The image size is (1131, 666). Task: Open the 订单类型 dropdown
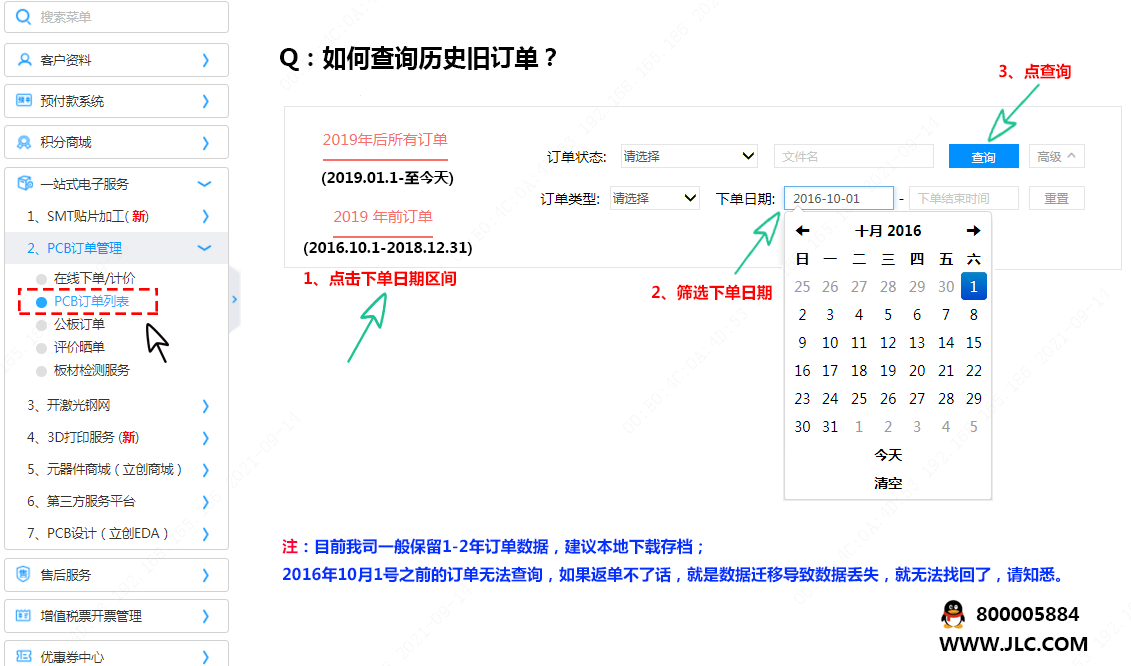coord(654,198)
